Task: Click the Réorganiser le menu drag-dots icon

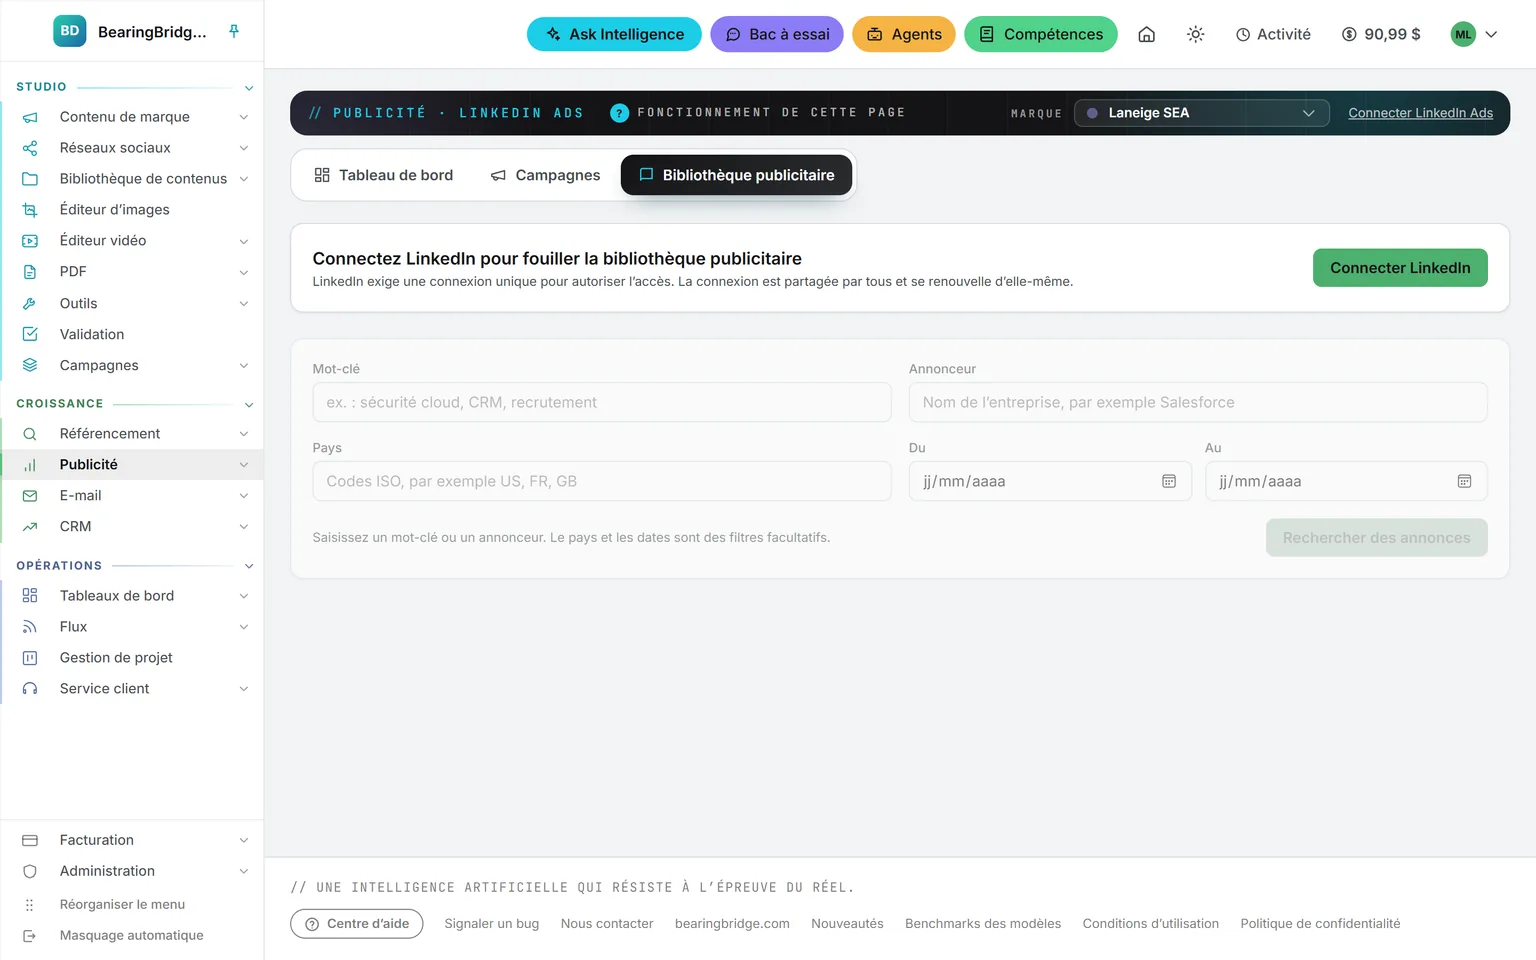Action: pyautogui.click(x=30, y=905)
